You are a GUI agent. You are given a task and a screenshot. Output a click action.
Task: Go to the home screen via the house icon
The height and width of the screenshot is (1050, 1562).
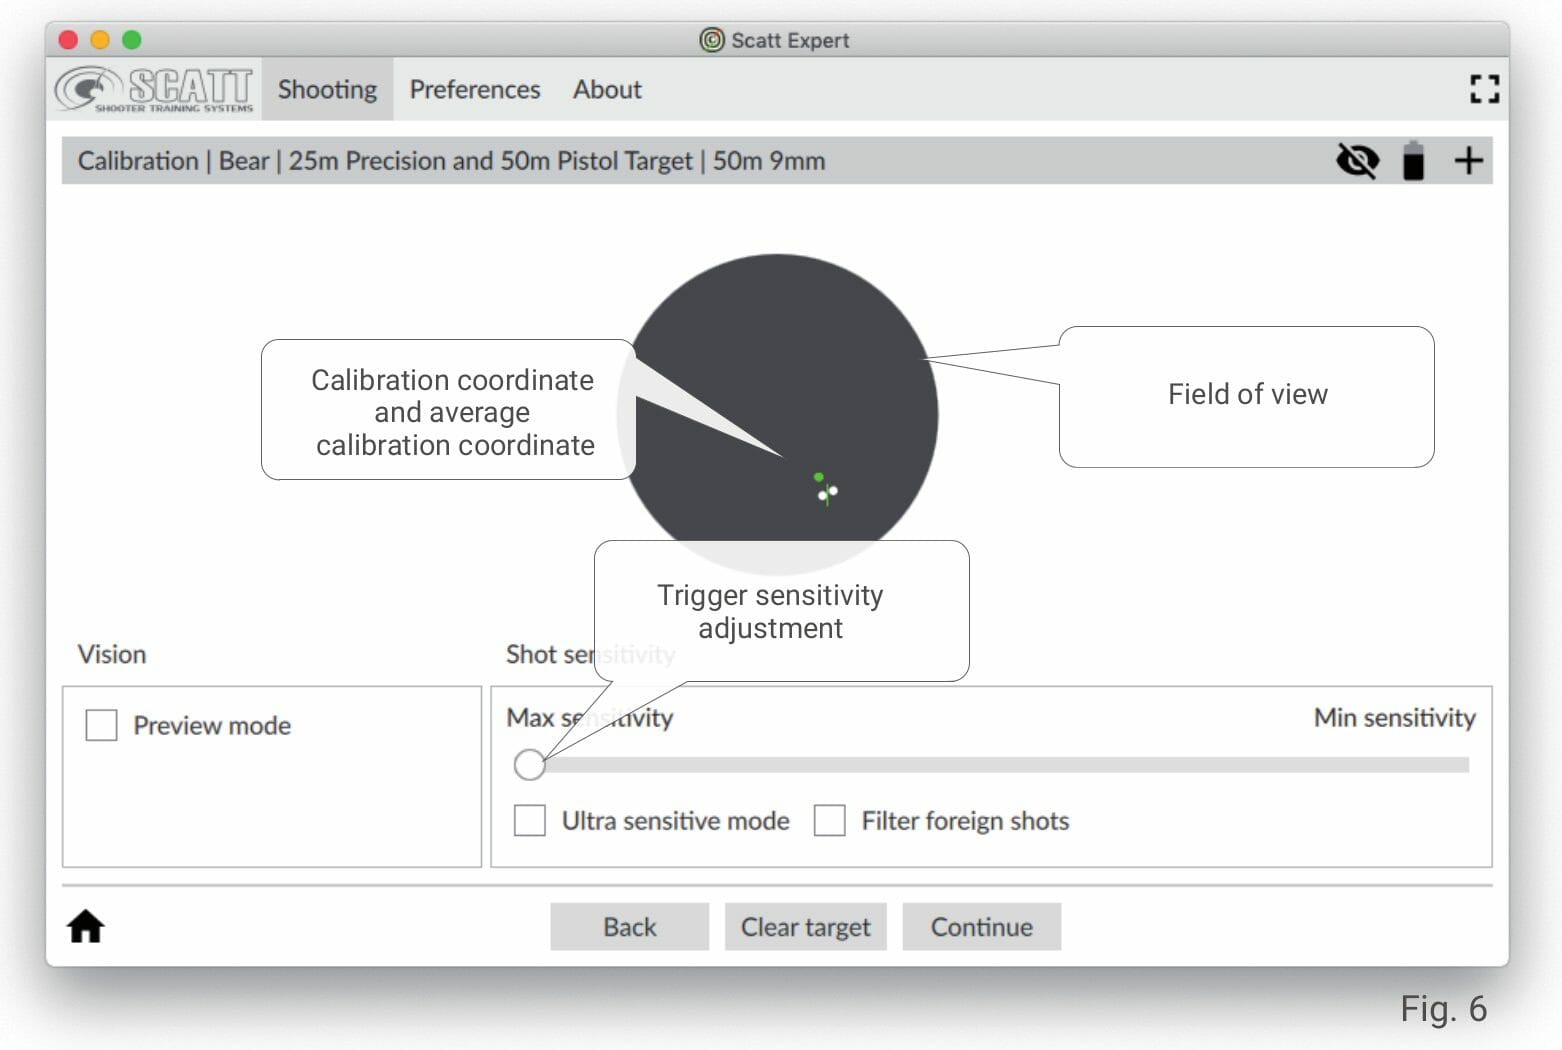click(x=86, y=926)
